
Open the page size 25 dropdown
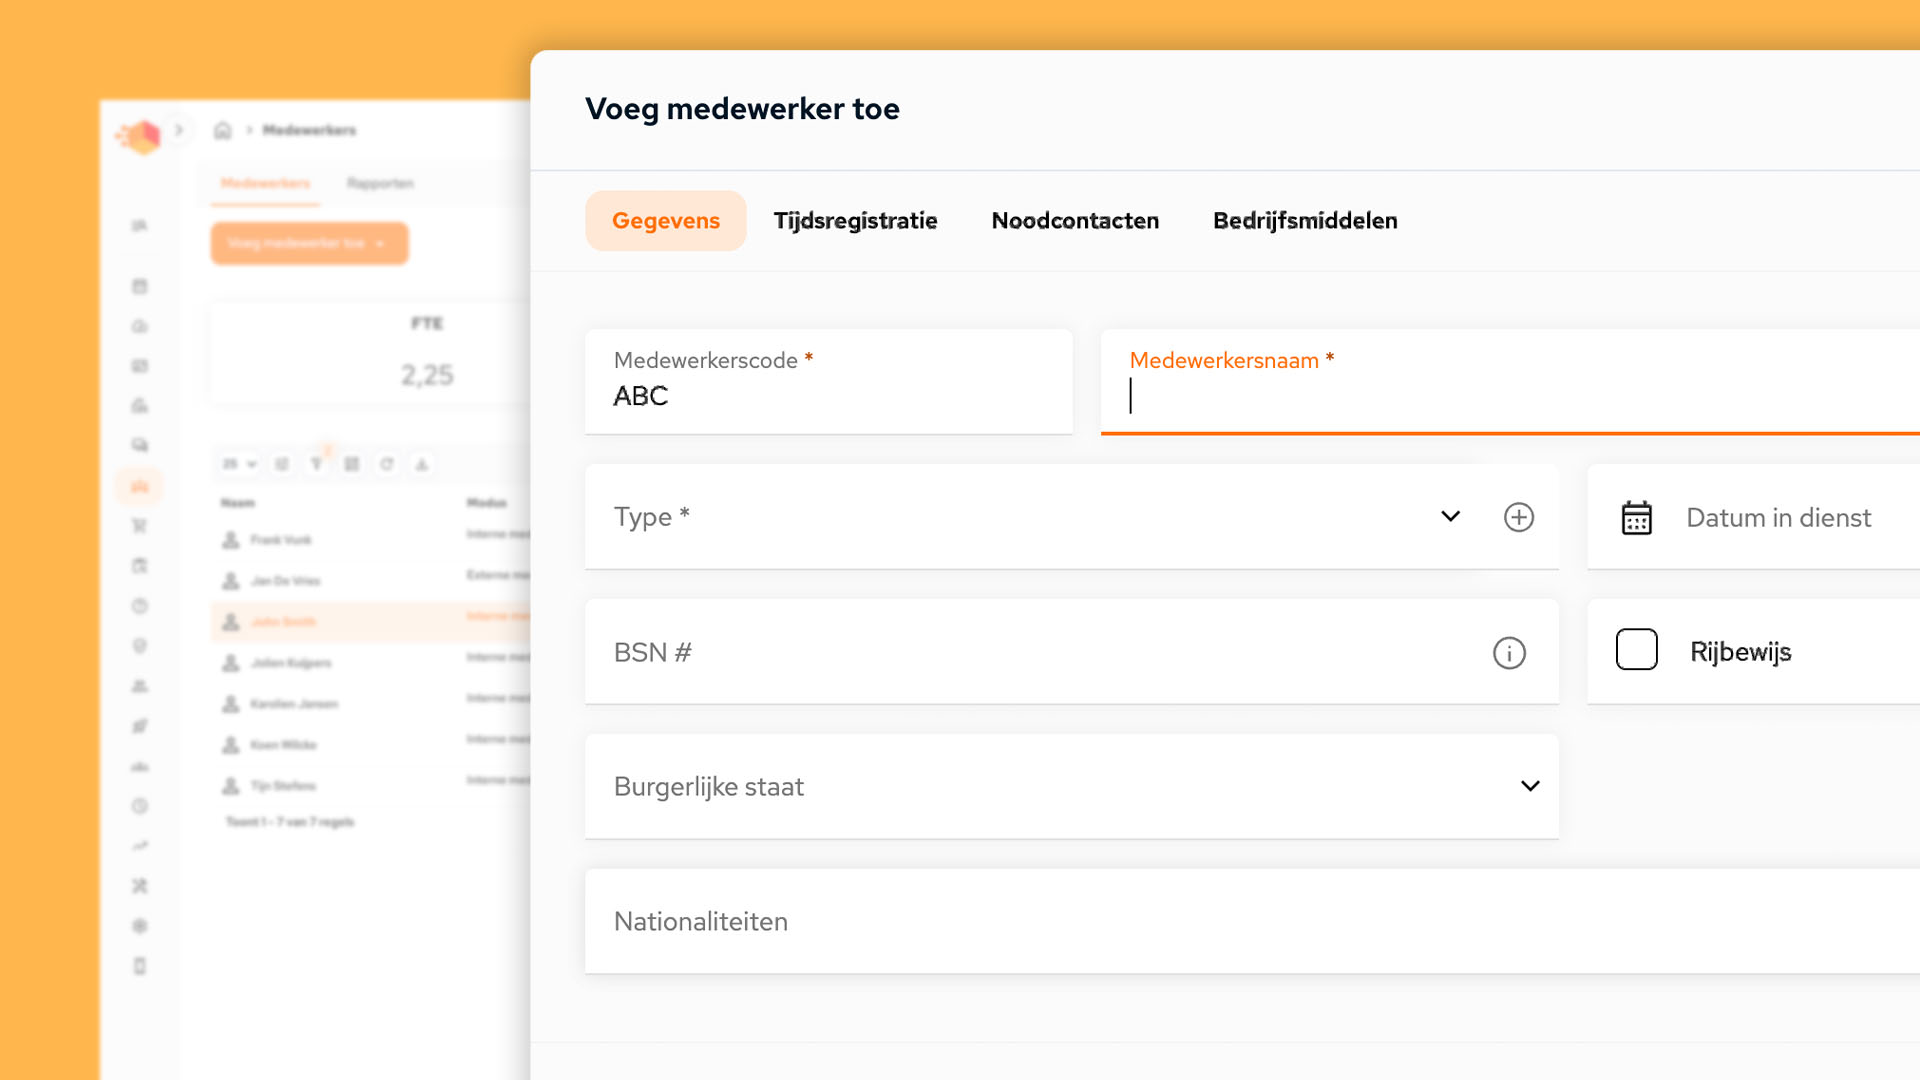pyautogui.click(x=239, y=464)
